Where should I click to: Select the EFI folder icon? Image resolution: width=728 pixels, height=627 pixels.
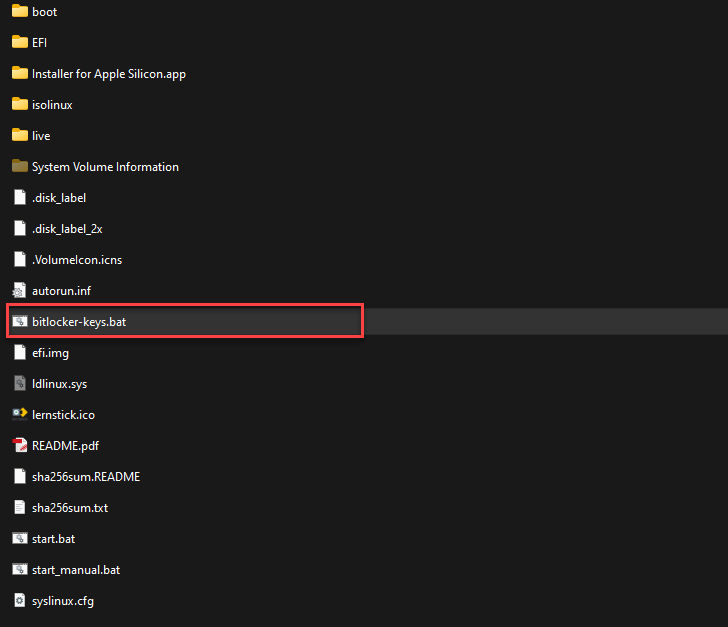pos(19,43)
